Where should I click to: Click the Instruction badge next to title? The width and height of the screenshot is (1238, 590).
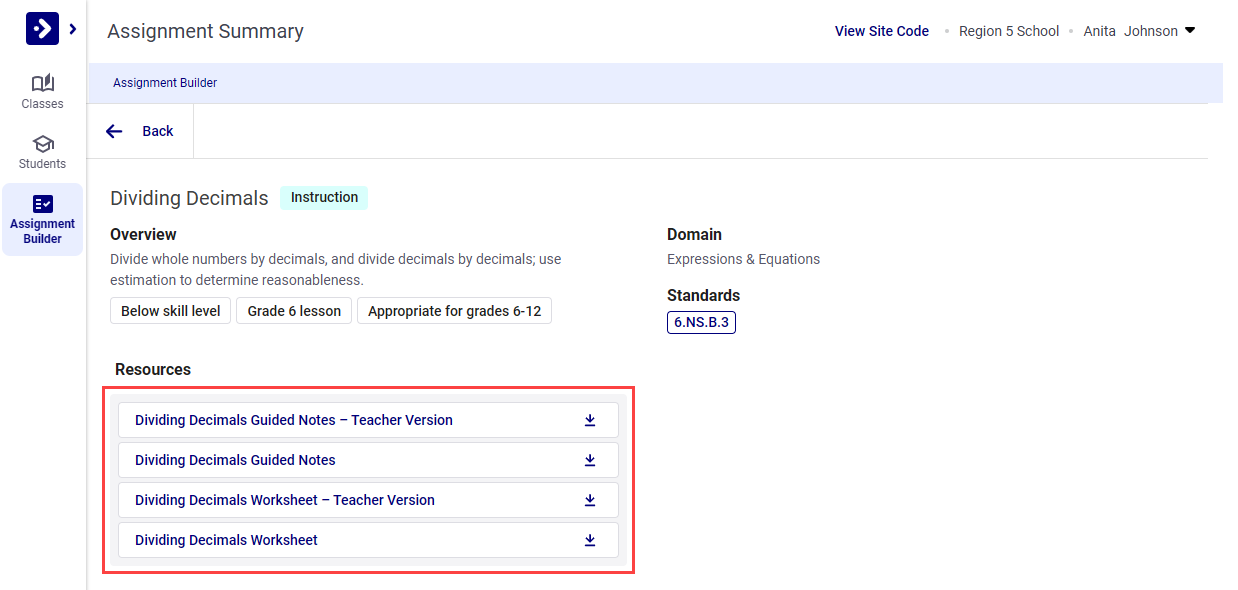pos(324,197)
